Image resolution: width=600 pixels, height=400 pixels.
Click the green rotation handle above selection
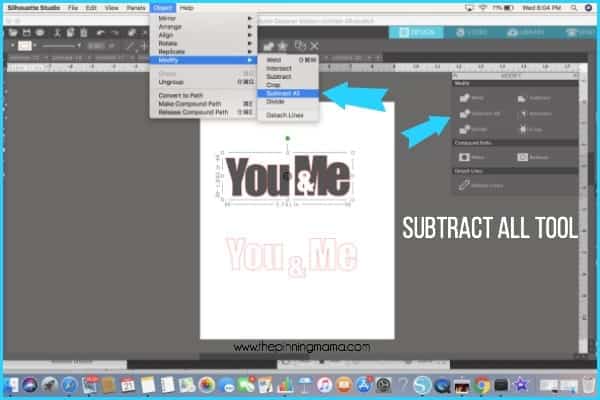click(287, 138)
